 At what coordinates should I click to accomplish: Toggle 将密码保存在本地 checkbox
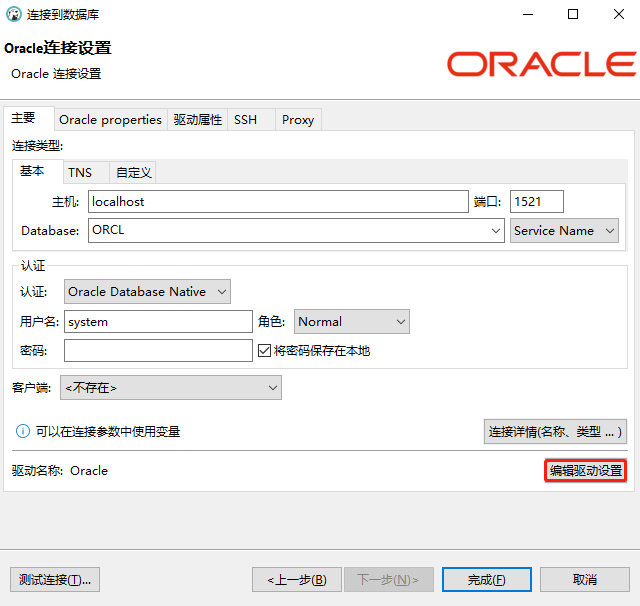pos(264,350)
